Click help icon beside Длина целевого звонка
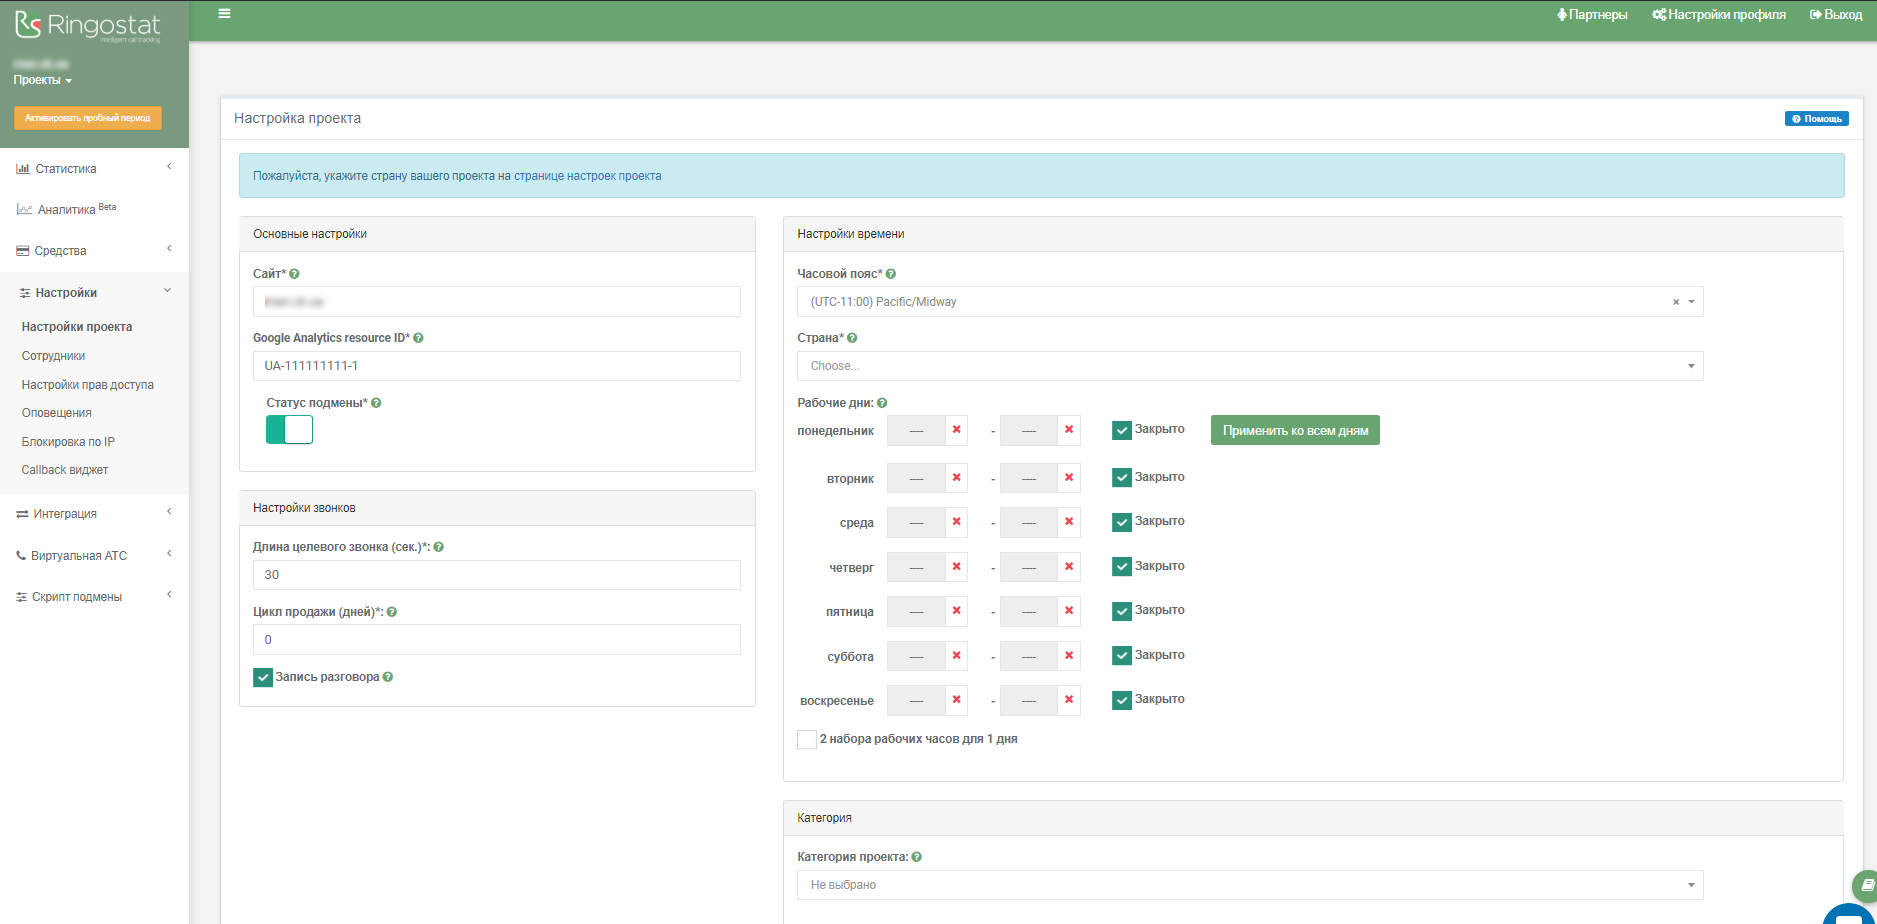Viewport: 1877px width, 924px height. pos(439,547)
